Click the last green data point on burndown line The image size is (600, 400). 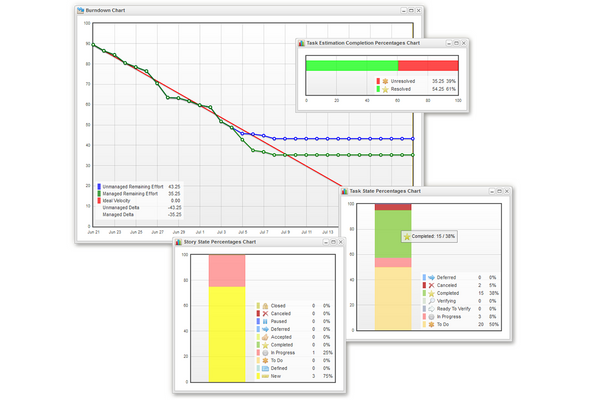click(x=413, y=155)
